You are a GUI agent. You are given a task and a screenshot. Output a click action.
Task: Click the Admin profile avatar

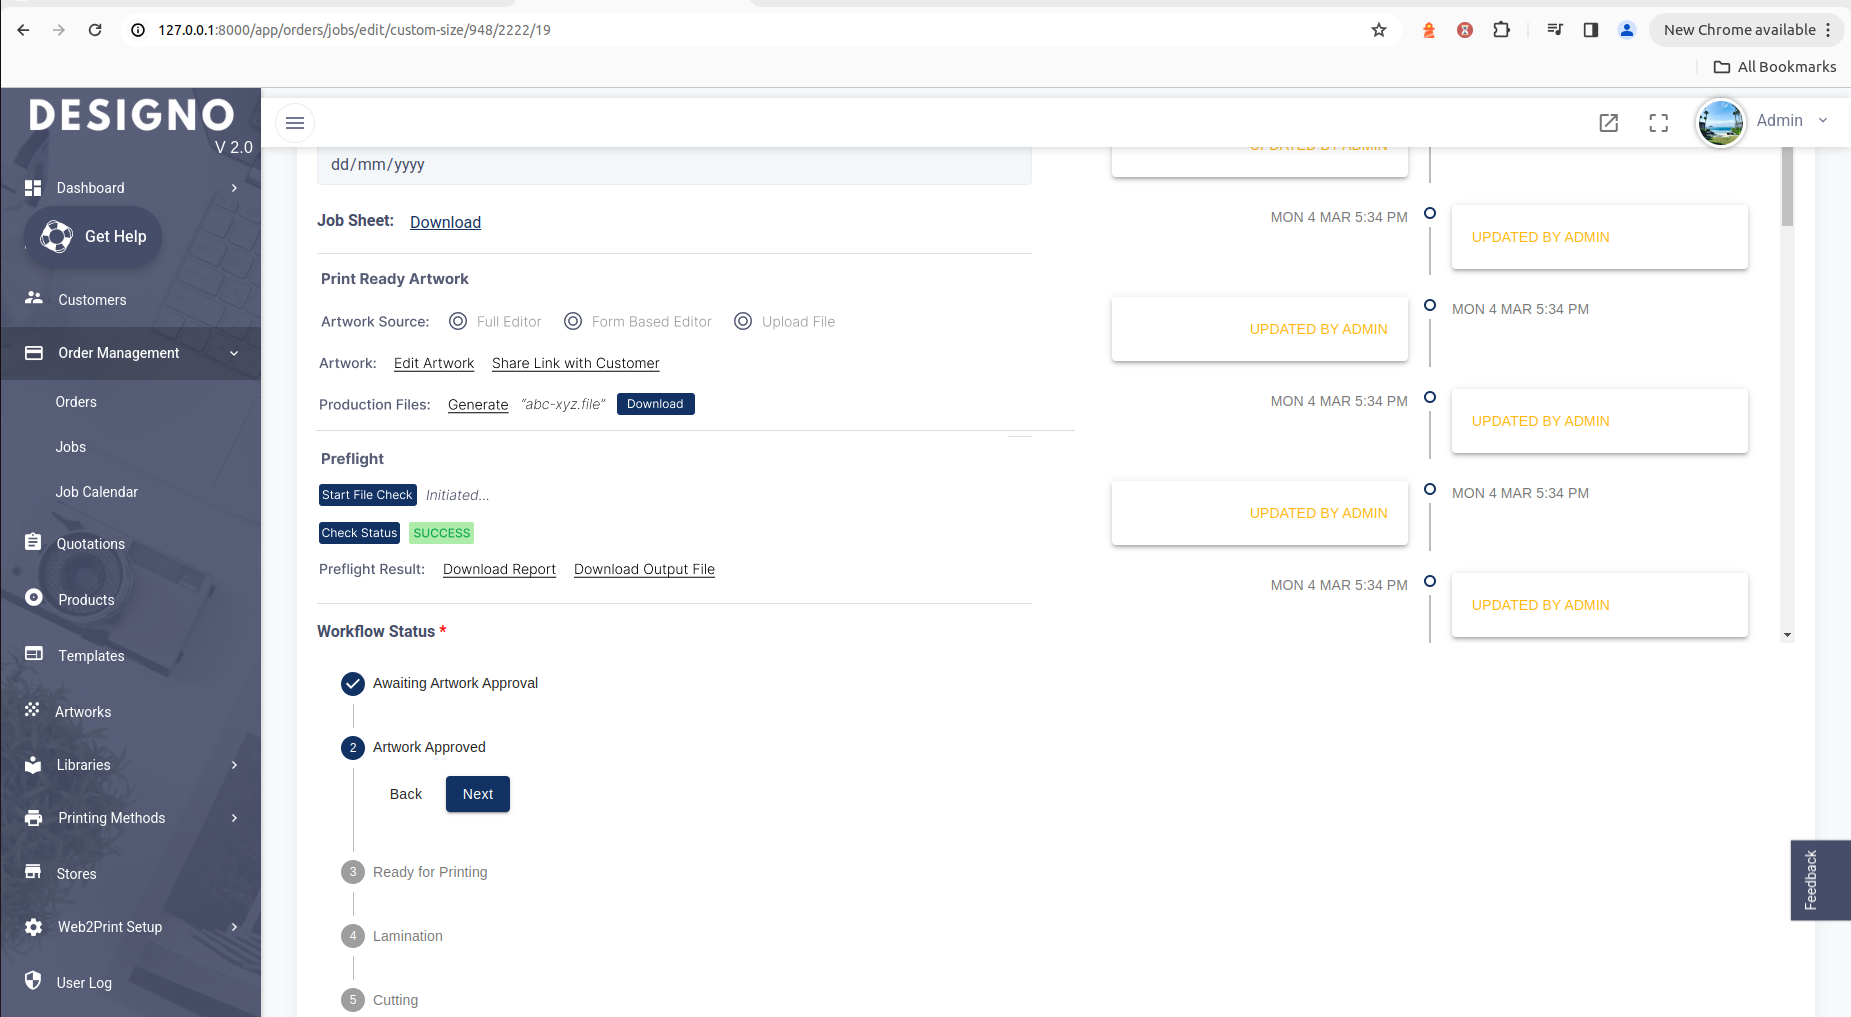(x=1721, y=122)
